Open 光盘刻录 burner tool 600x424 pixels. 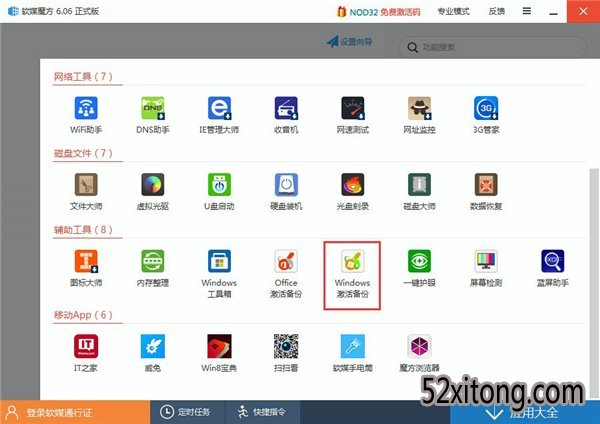[352, 184]
